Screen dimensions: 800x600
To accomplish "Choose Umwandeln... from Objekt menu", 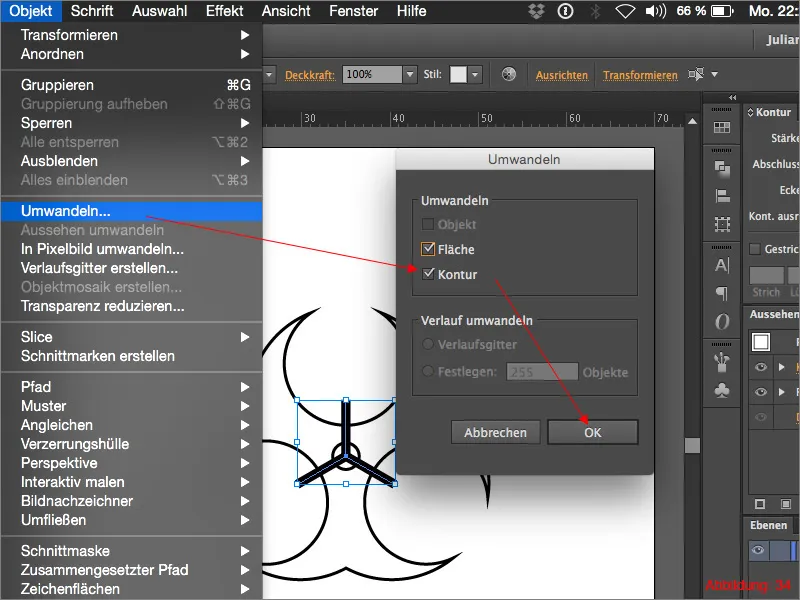I will click(x=132, y=211).
